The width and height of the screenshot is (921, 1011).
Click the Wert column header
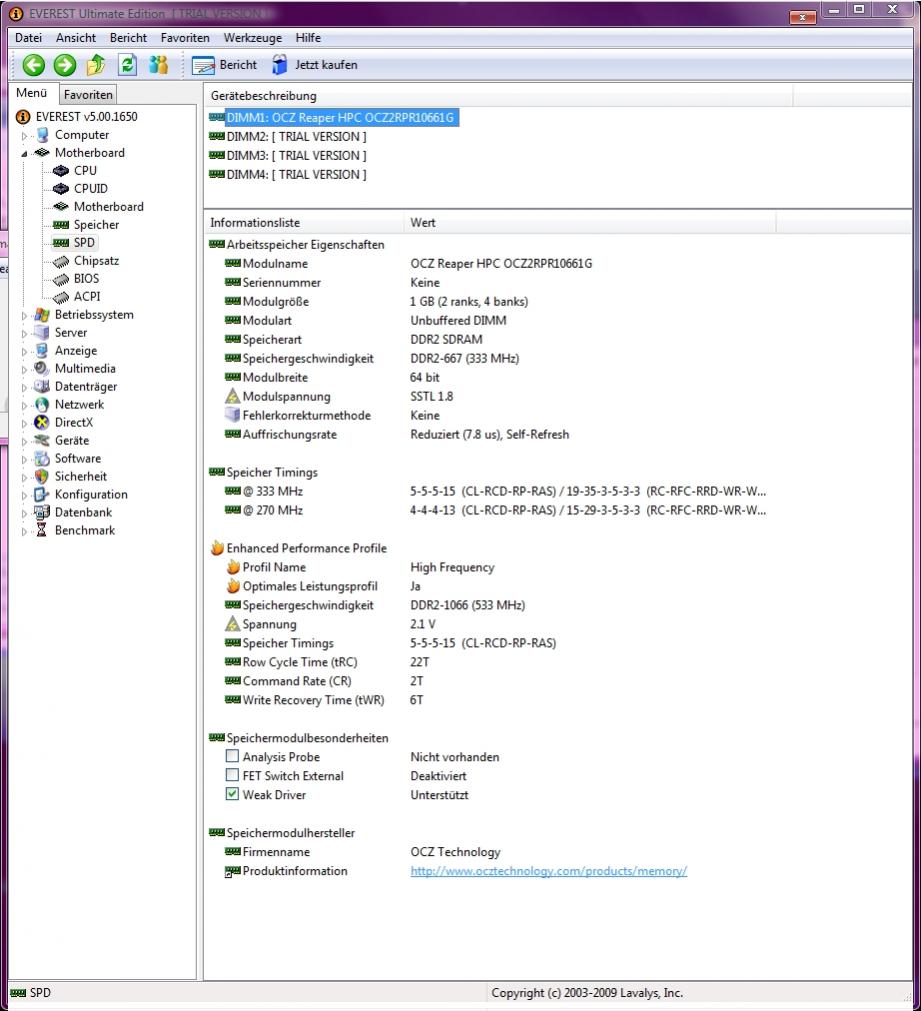590,222
